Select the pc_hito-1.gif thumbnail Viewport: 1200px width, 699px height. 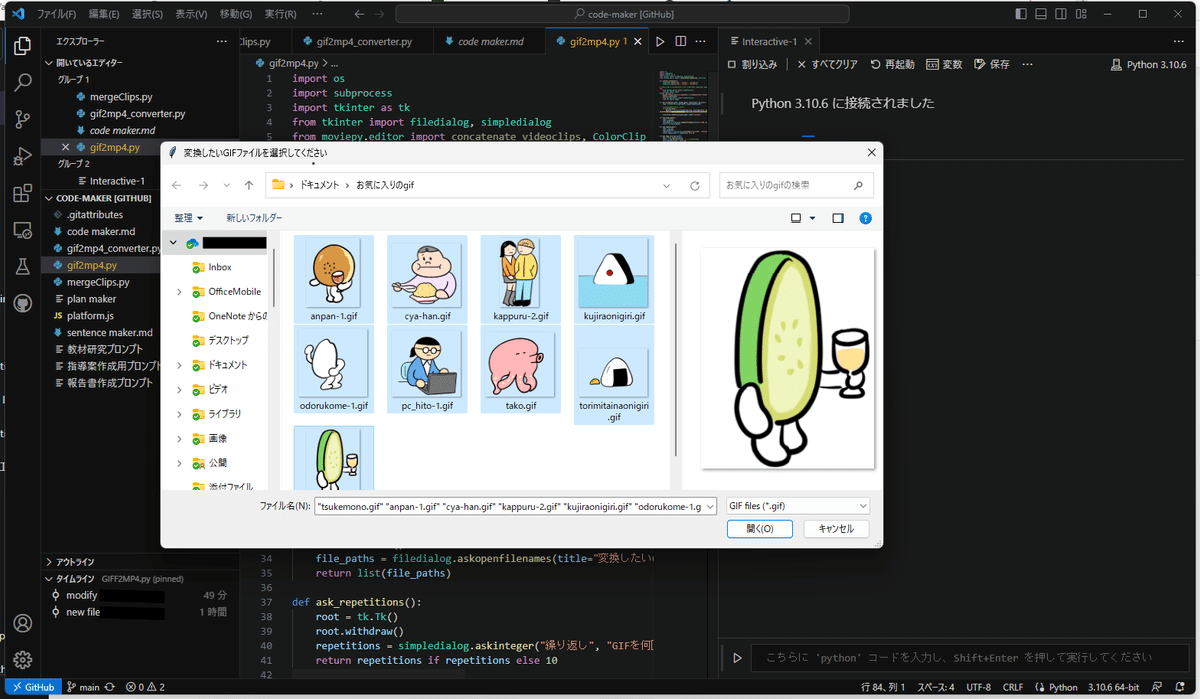coord(427,371)
